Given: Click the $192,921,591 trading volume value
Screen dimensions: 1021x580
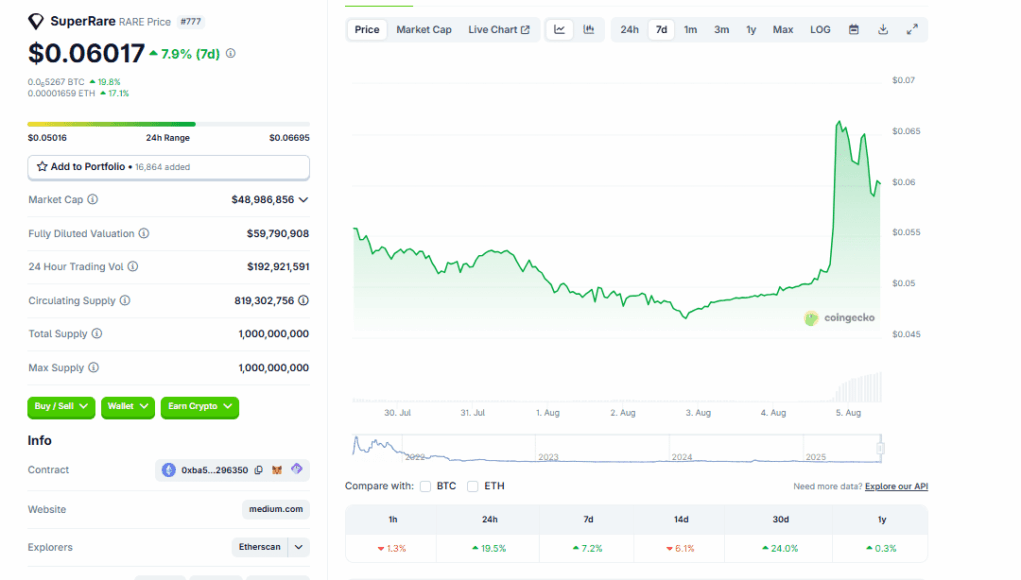Looking at the screenshot, I should [278, 266].
